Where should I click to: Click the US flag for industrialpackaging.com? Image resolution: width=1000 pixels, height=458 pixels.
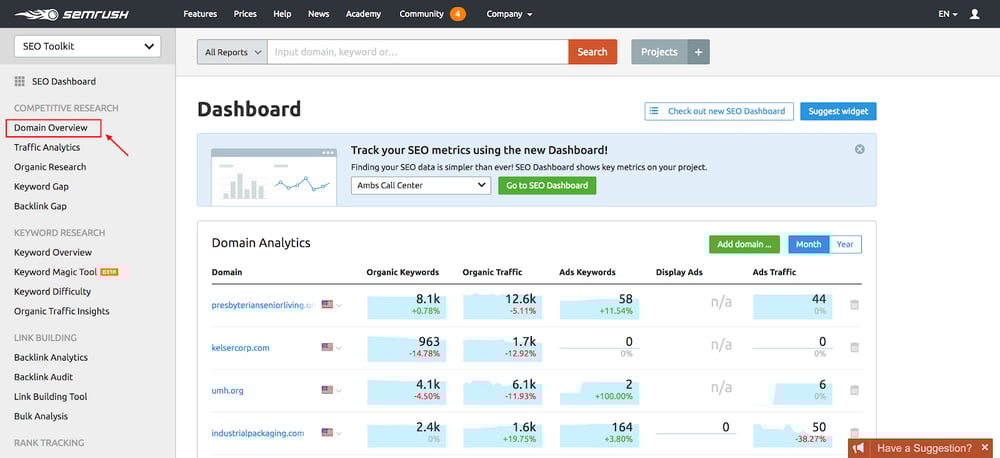[327, 432]
